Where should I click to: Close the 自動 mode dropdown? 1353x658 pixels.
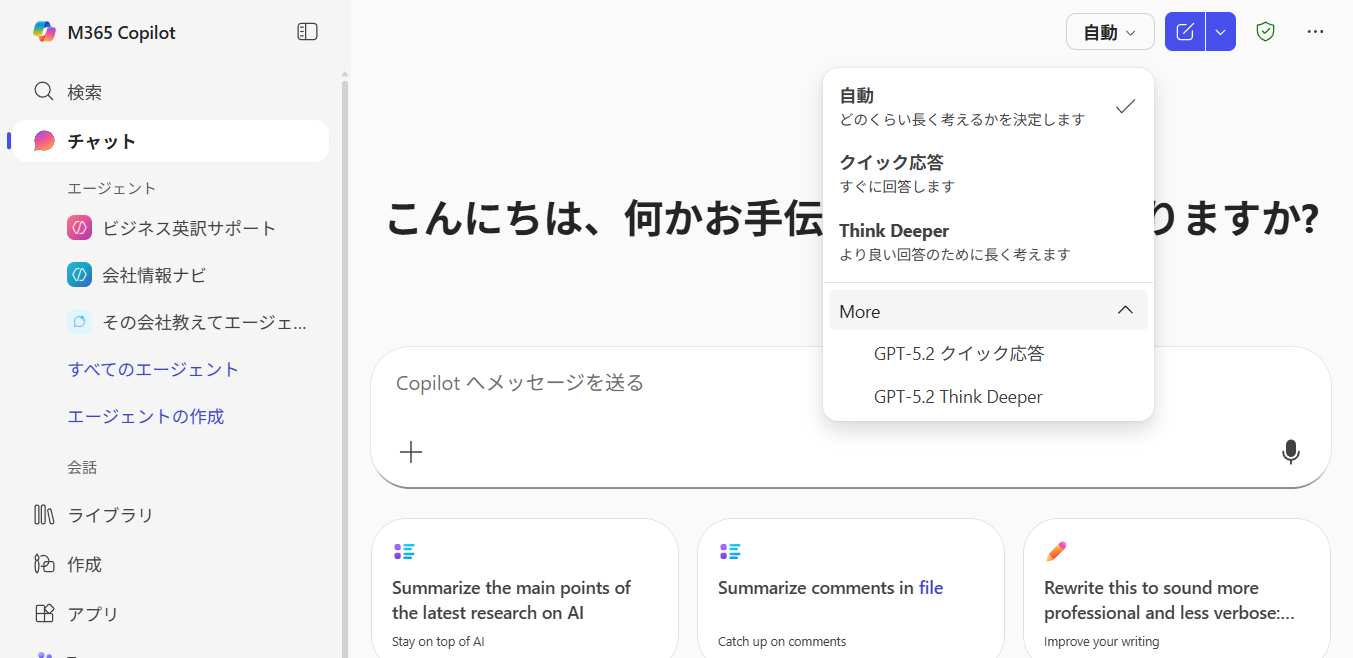tap(1110, 32)
